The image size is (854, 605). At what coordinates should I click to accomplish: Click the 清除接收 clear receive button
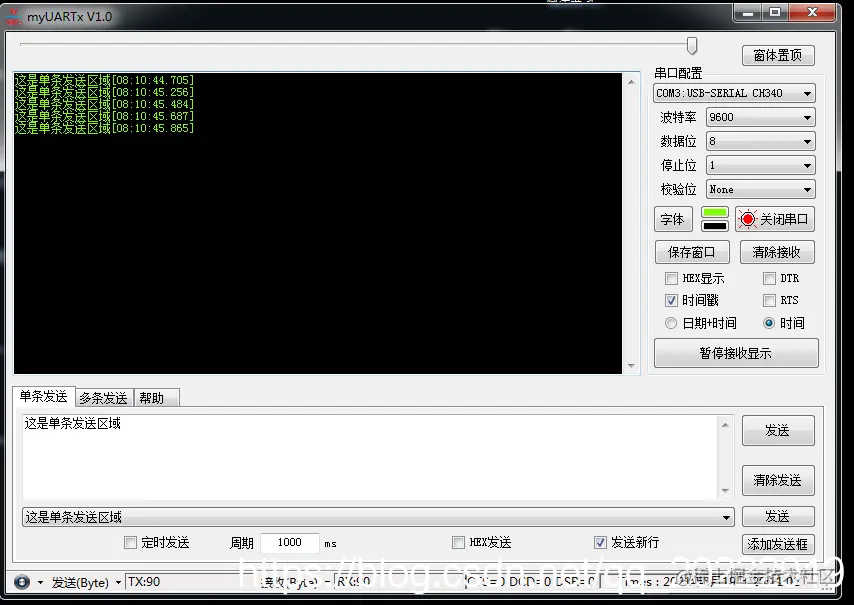point(777,252)
